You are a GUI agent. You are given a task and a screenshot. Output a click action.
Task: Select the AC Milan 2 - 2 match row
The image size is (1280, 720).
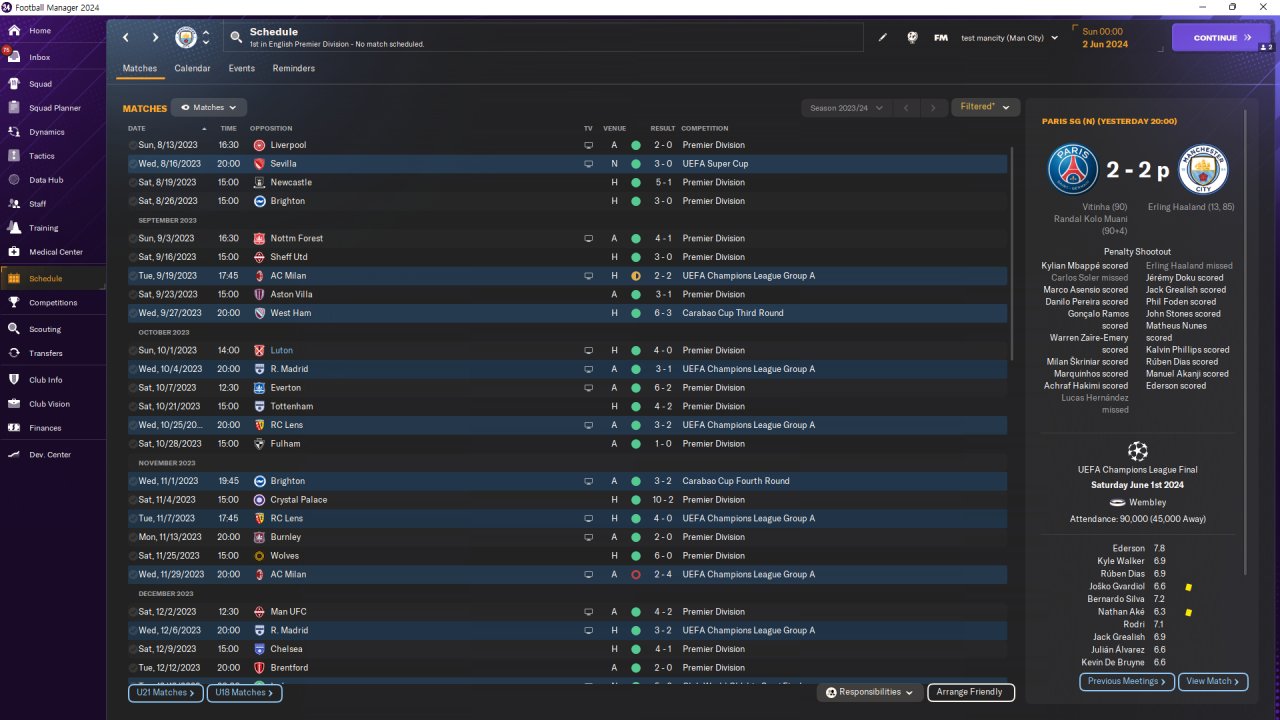pos(567,276)
